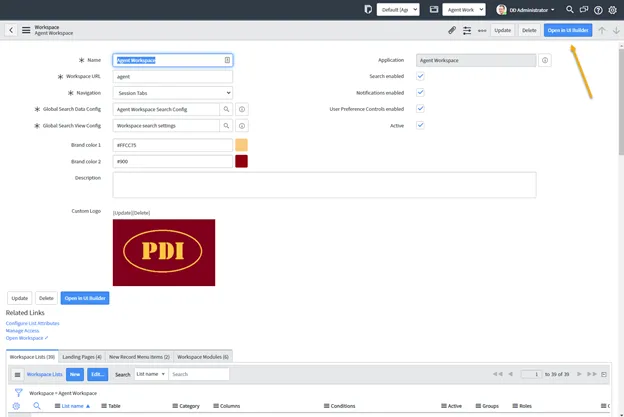Look up Global Search Data Config record
The image size is (624, 417).
click(x=227, y=109)
